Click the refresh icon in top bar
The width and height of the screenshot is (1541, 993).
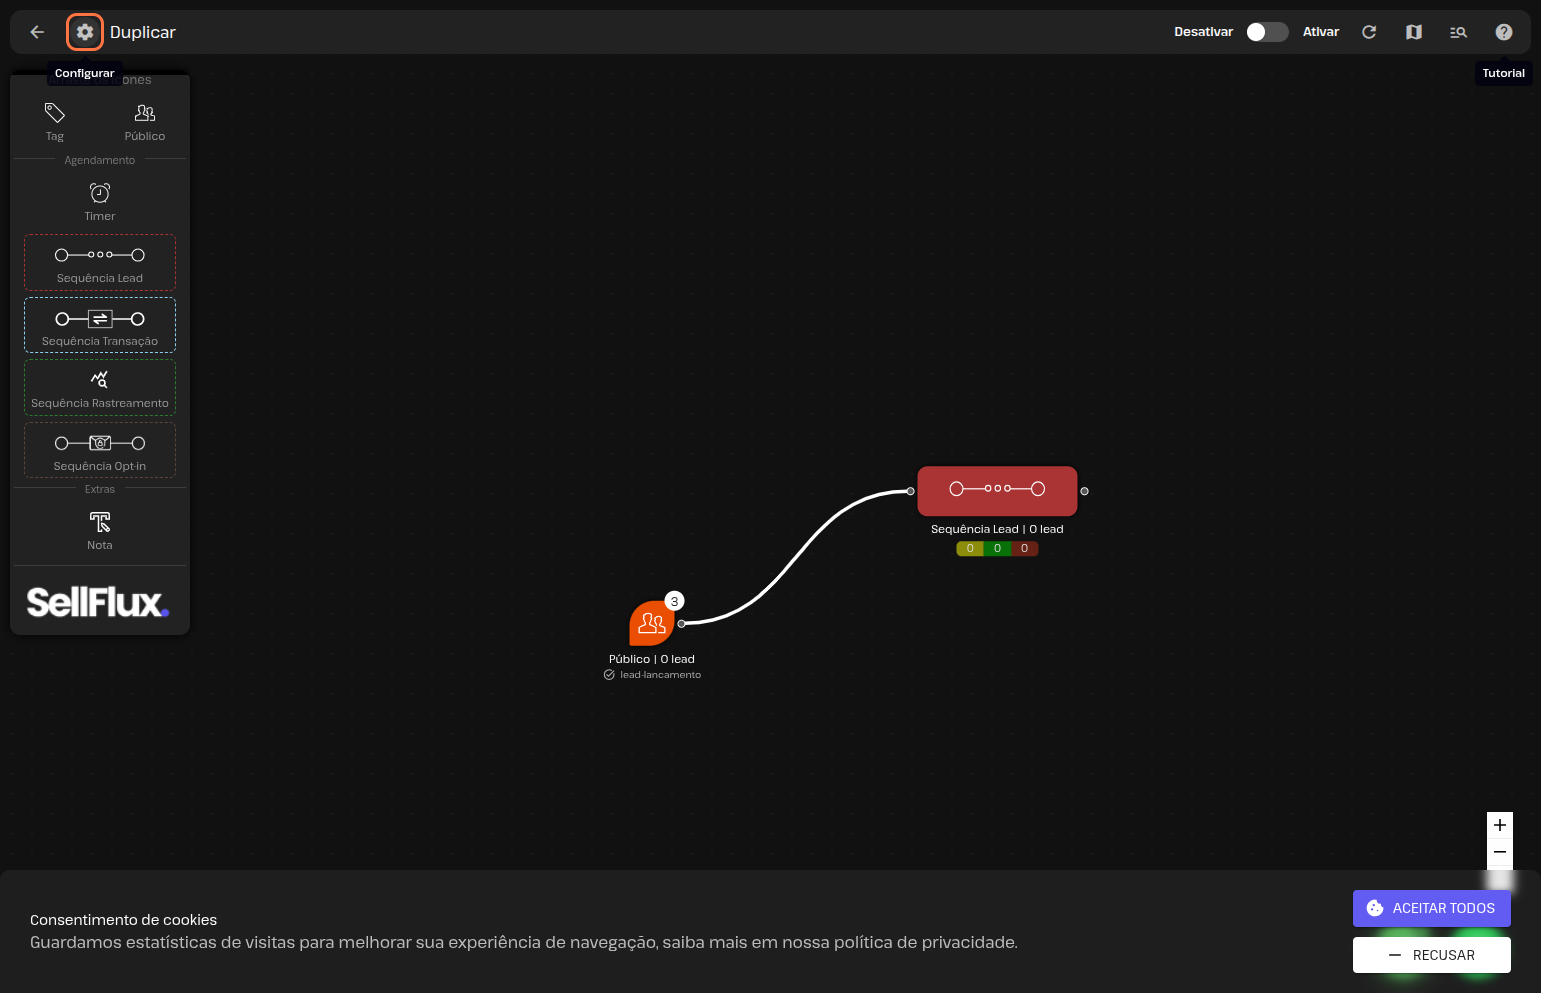point(1369,32)
